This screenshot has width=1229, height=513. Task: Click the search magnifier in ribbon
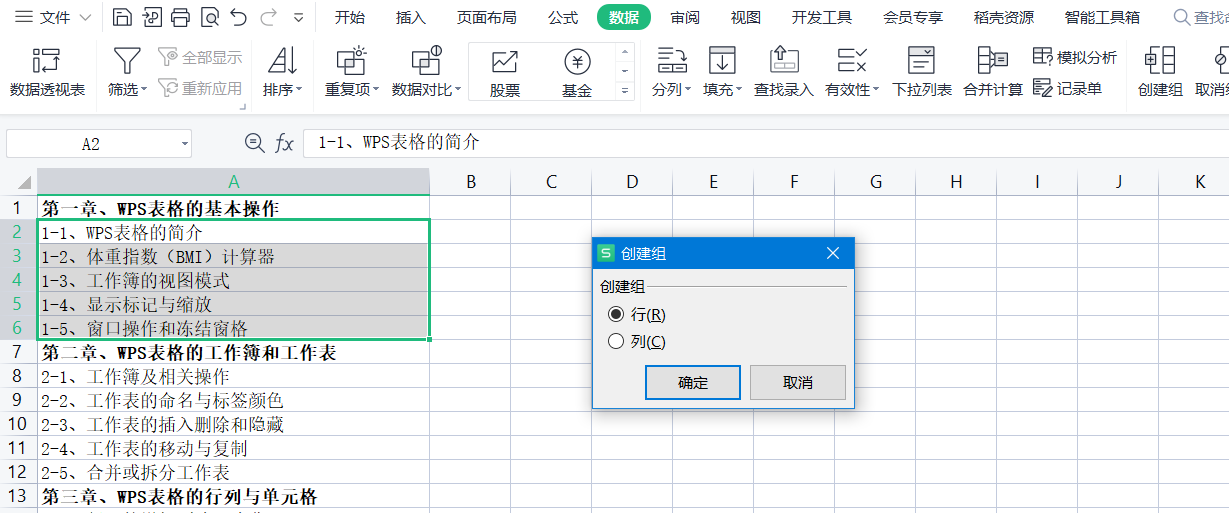1182,17
